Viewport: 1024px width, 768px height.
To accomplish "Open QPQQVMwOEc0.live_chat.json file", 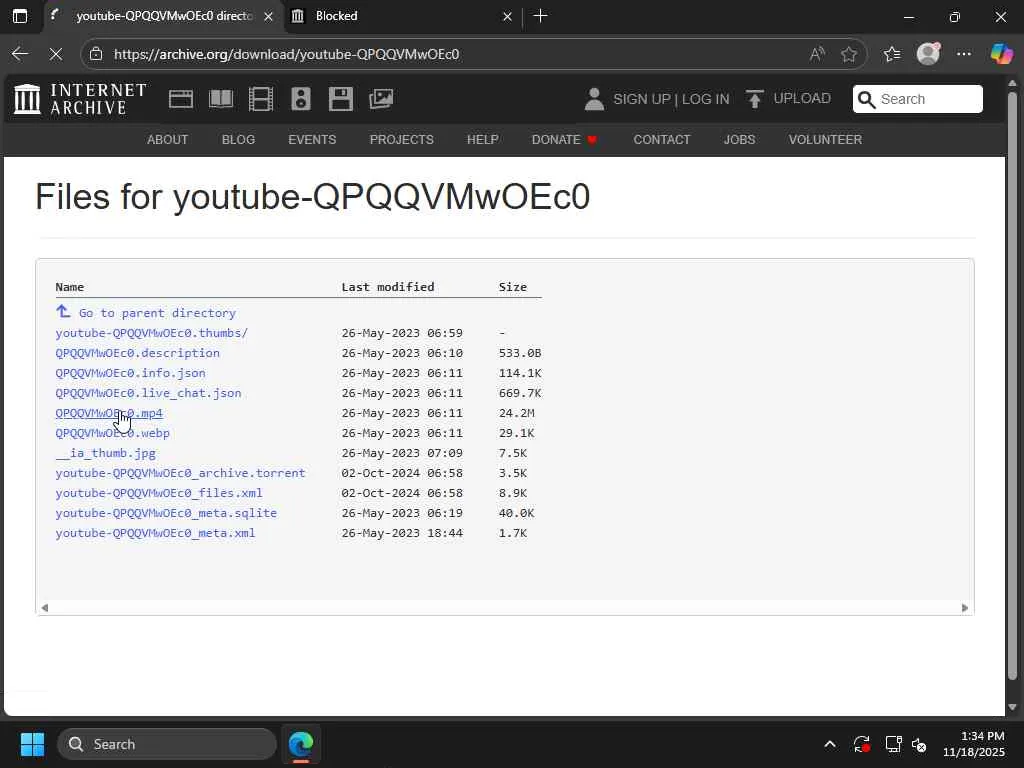I will [x=148, y=393].
